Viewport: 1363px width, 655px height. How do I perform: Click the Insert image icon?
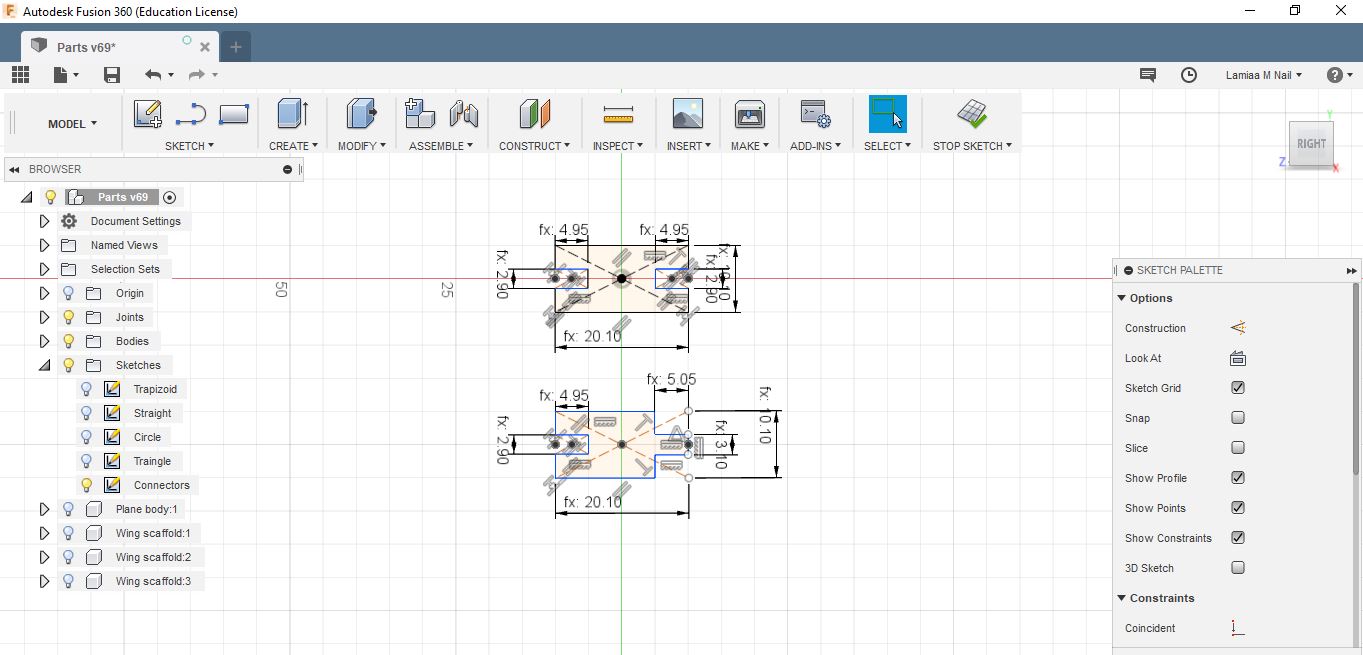click(688, 113)
